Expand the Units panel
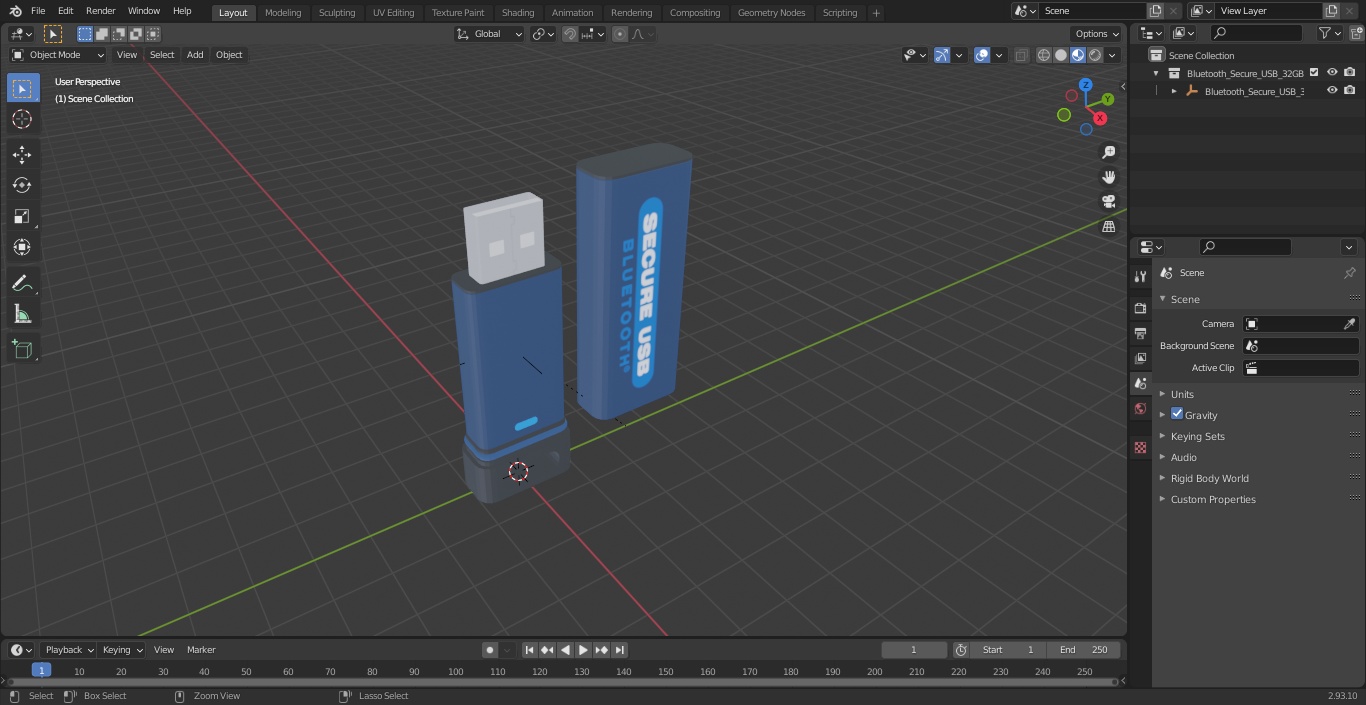 point(1182,394)
